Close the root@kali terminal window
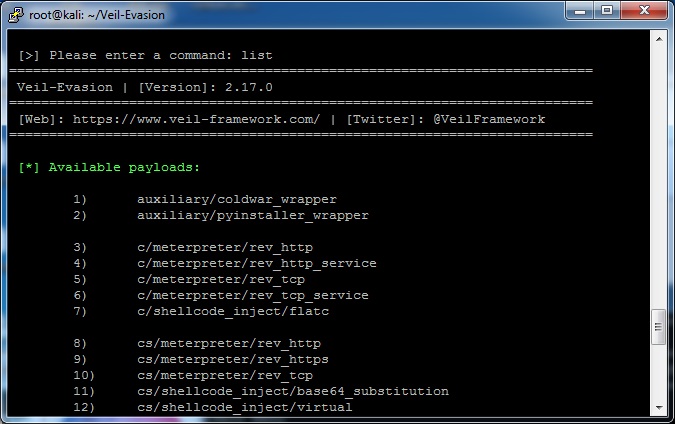Image resolution: width=675 pixels, height=424 pixels. [x=644, y=10]
